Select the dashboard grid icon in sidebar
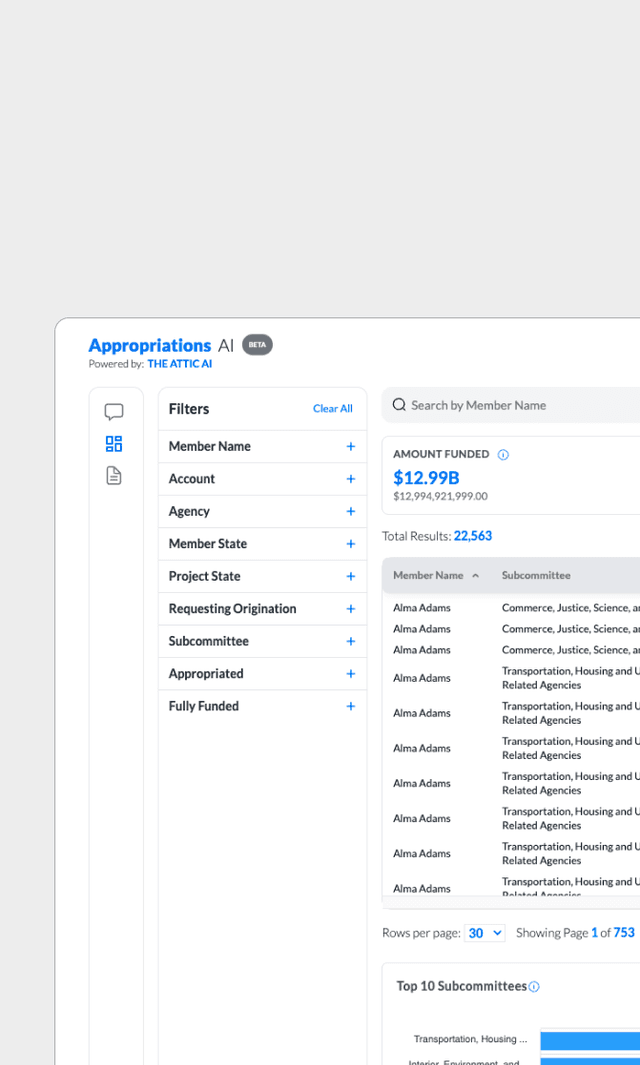Image resolution: width=640 pixels, height=1065 pixels. [x=114, y=444]
